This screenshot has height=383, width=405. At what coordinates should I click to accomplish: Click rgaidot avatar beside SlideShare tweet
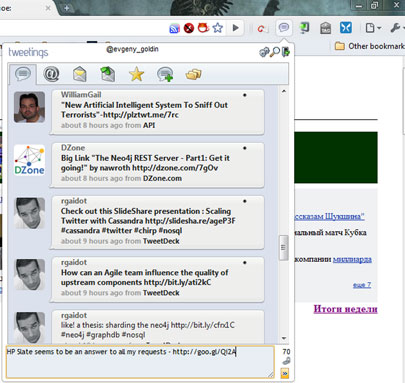click(29, 213)
